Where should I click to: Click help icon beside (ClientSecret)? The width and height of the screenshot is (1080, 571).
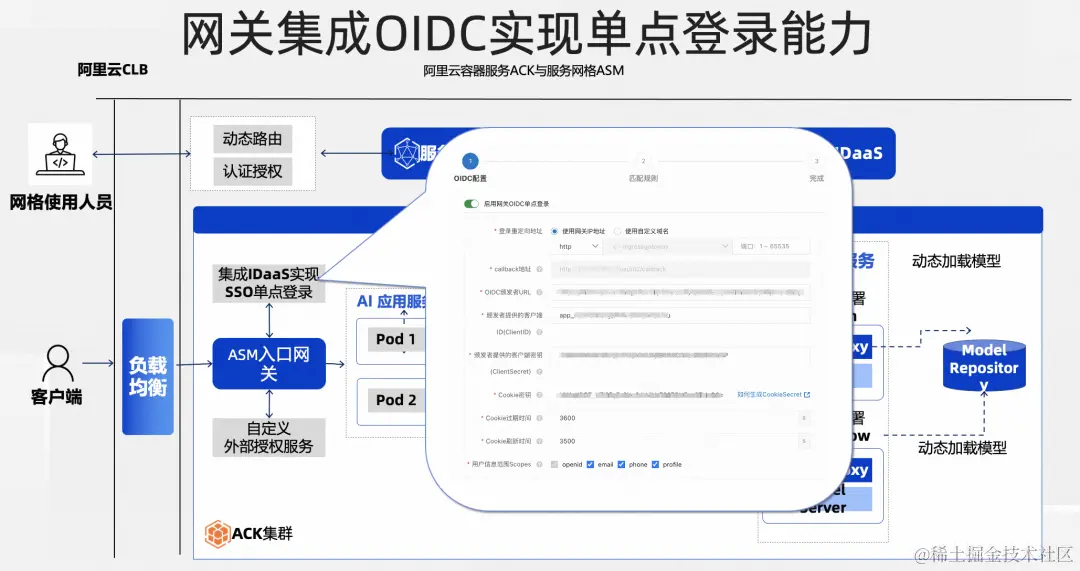click(539, 371)
